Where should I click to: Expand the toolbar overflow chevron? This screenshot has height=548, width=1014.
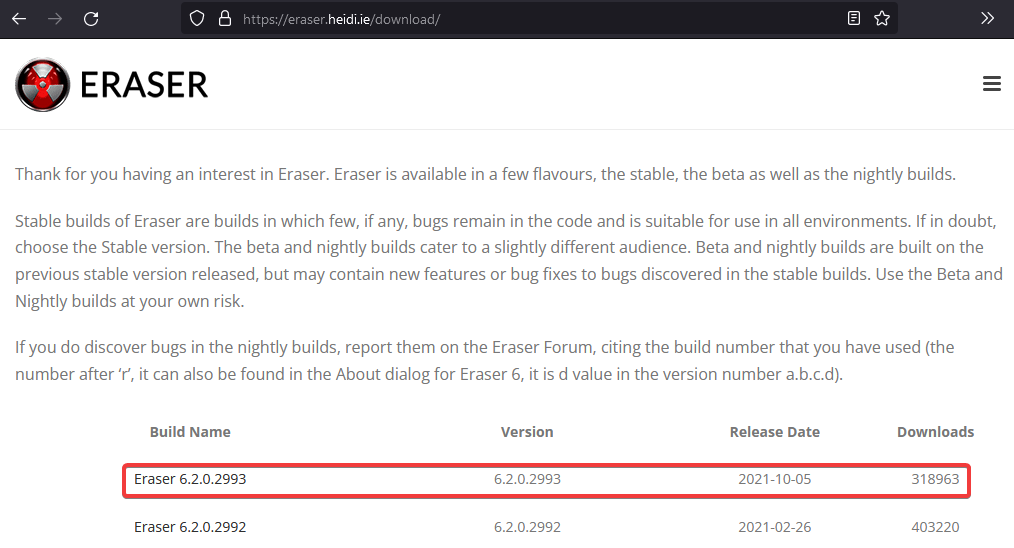pyautogui.click(x=987, y=18)
